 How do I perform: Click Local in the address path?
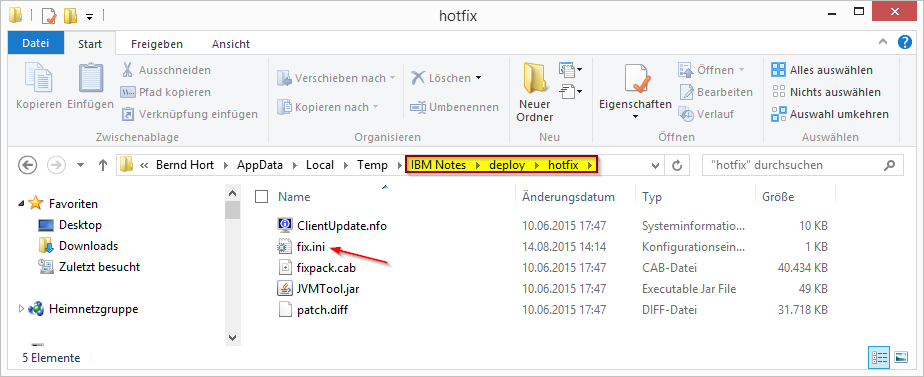click(x=319, y=165)
